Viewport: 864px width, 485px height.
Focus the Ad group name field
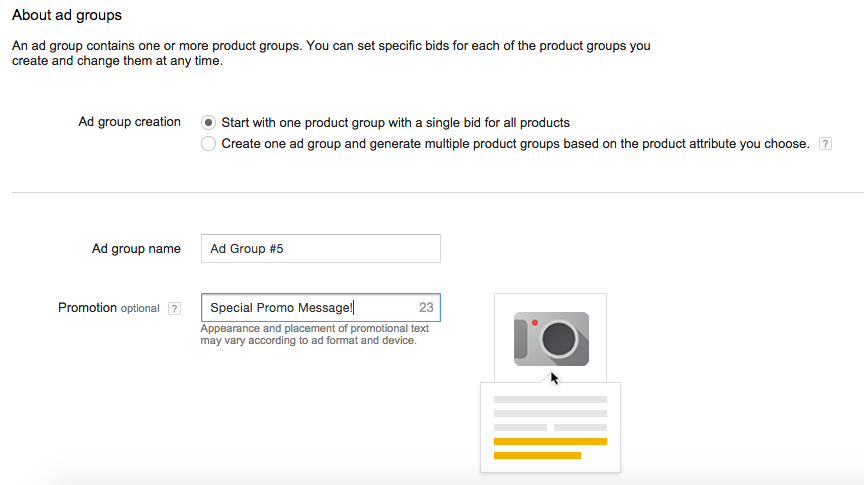tap(320, 249)
